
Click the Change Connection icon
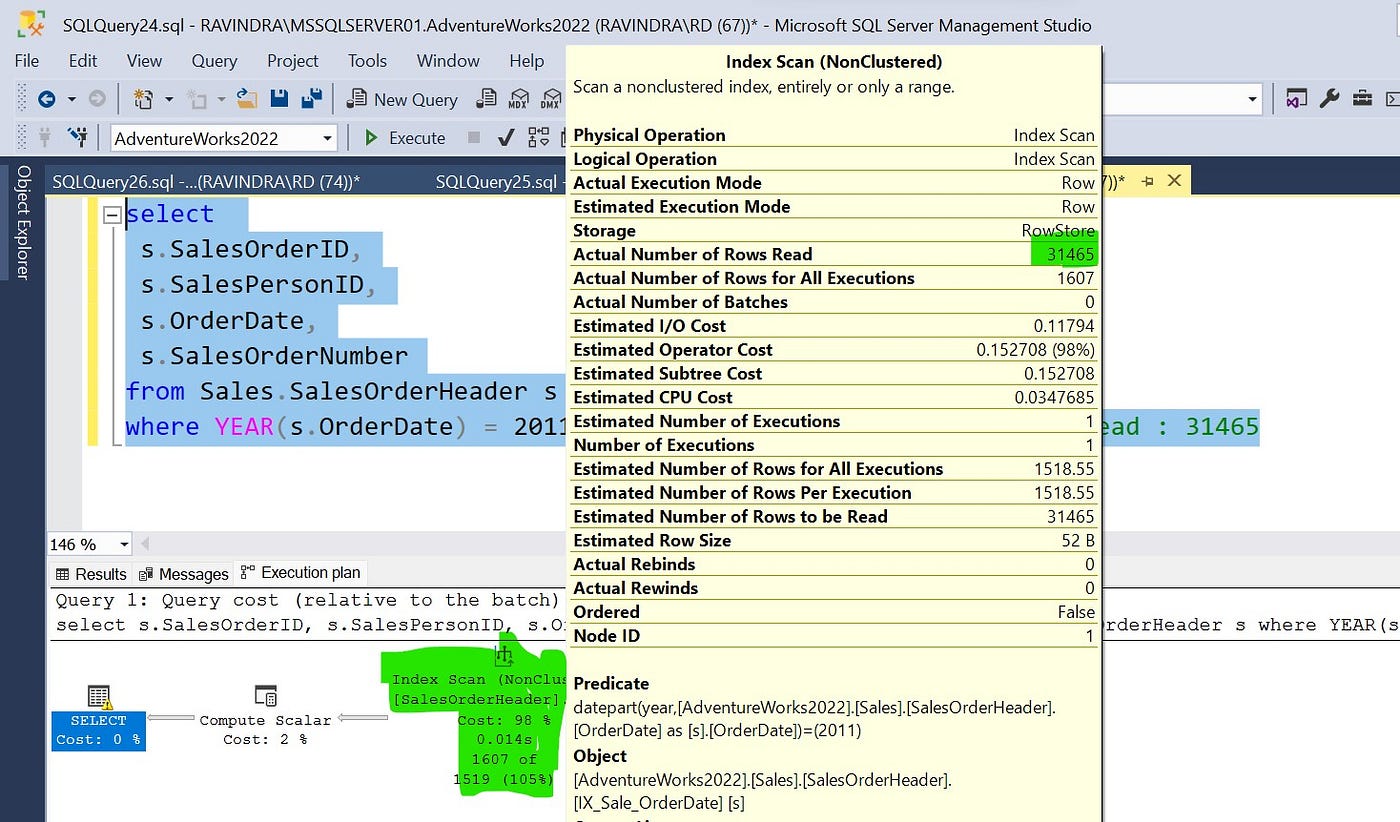[77, 137]
